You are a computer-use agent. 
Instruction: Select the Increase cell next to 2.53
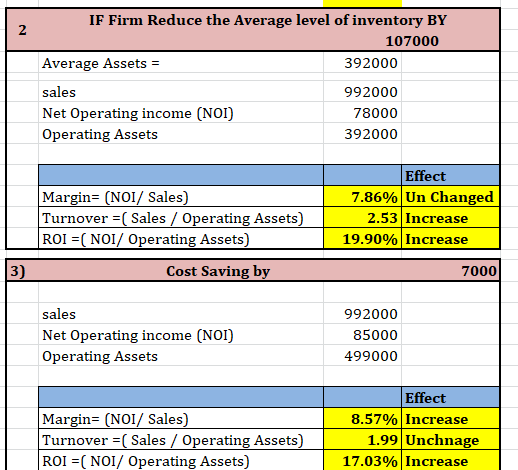[450, 218]
